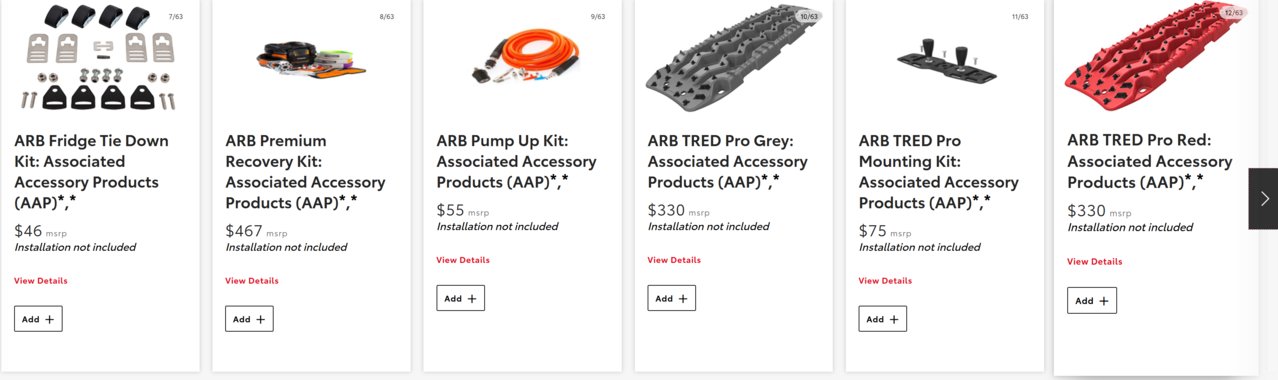Add ARB Pump Up Kit
Screen dimensions: 1278x380
point(460,298)
